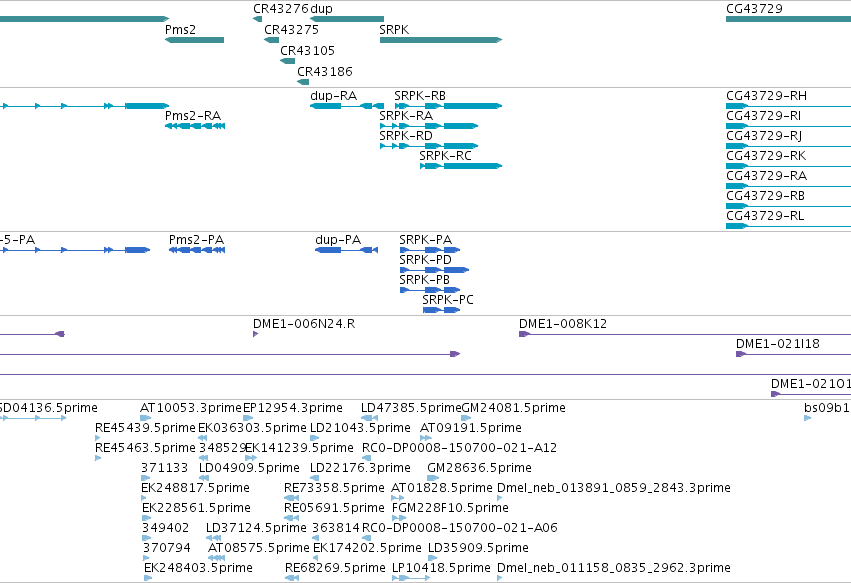Select the RE45439.5prime EST label

(145, 428)
